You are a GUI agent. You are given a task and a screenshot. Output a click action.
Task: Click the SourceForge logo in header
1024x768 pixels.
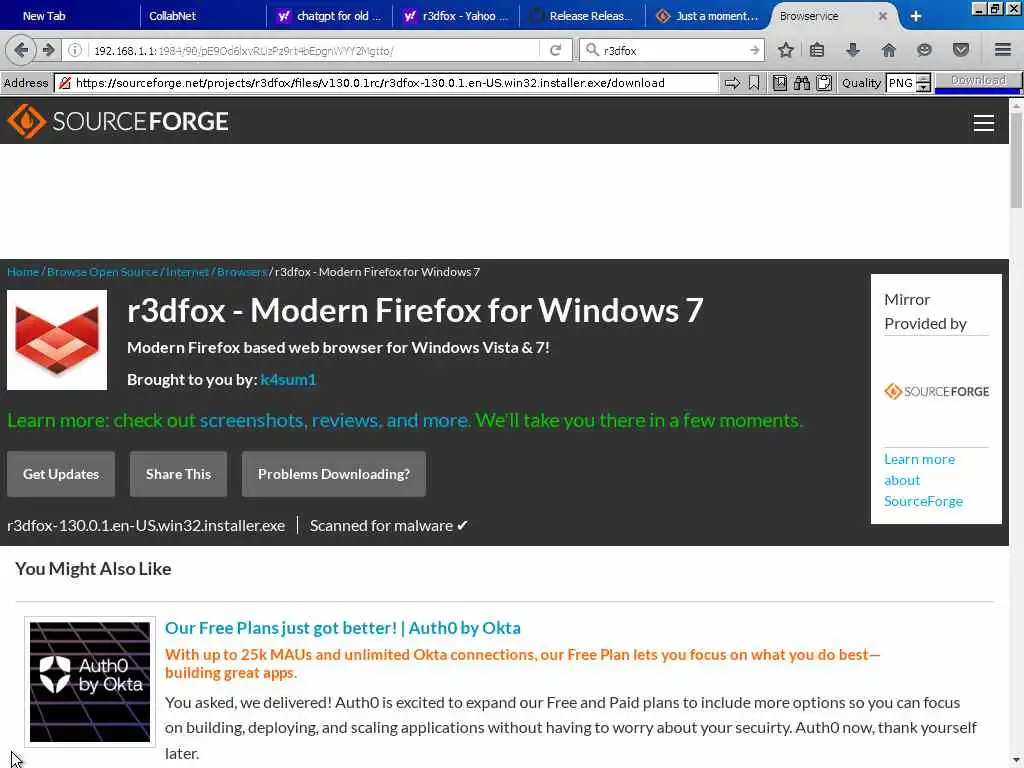tap(118, 121)
